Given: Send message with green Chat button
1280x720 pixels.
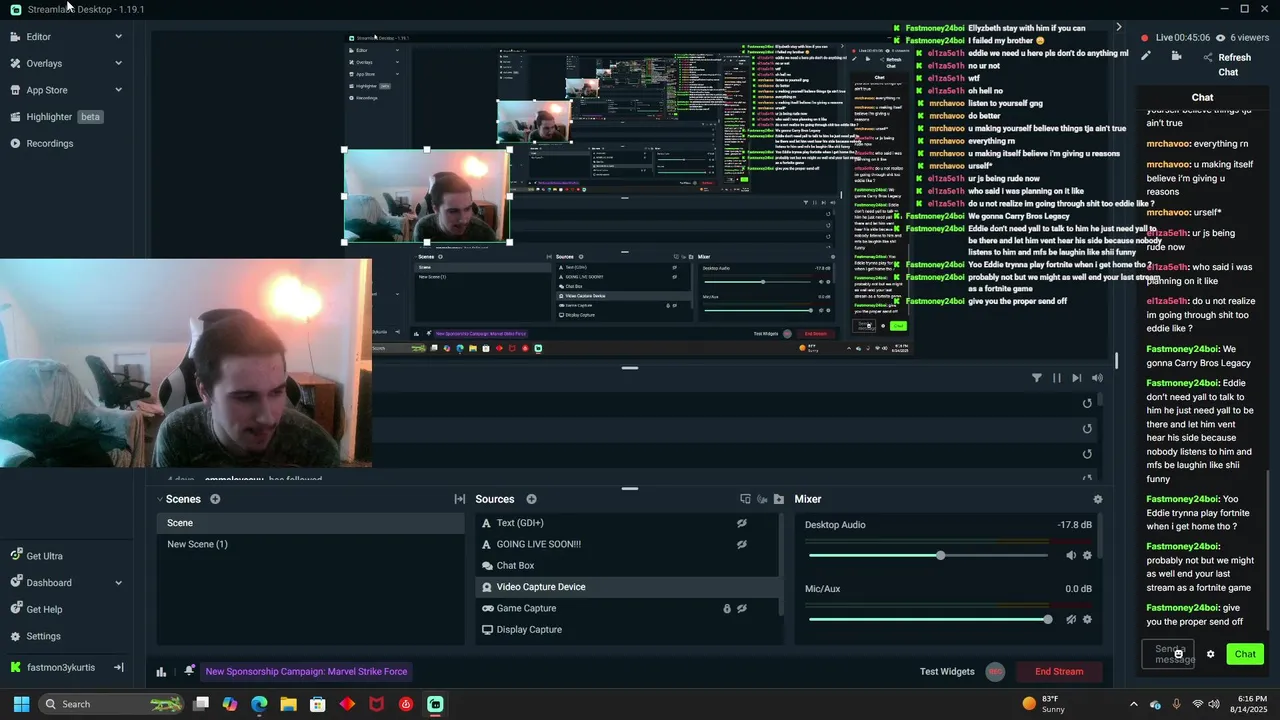Looking at the screenshot, I should coord(1245,654).
